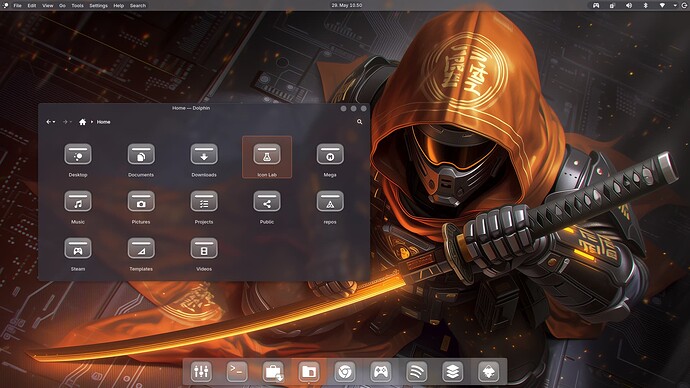Click the logout icon in top panel
The image size is (690, 388).
tap(685, 6)
